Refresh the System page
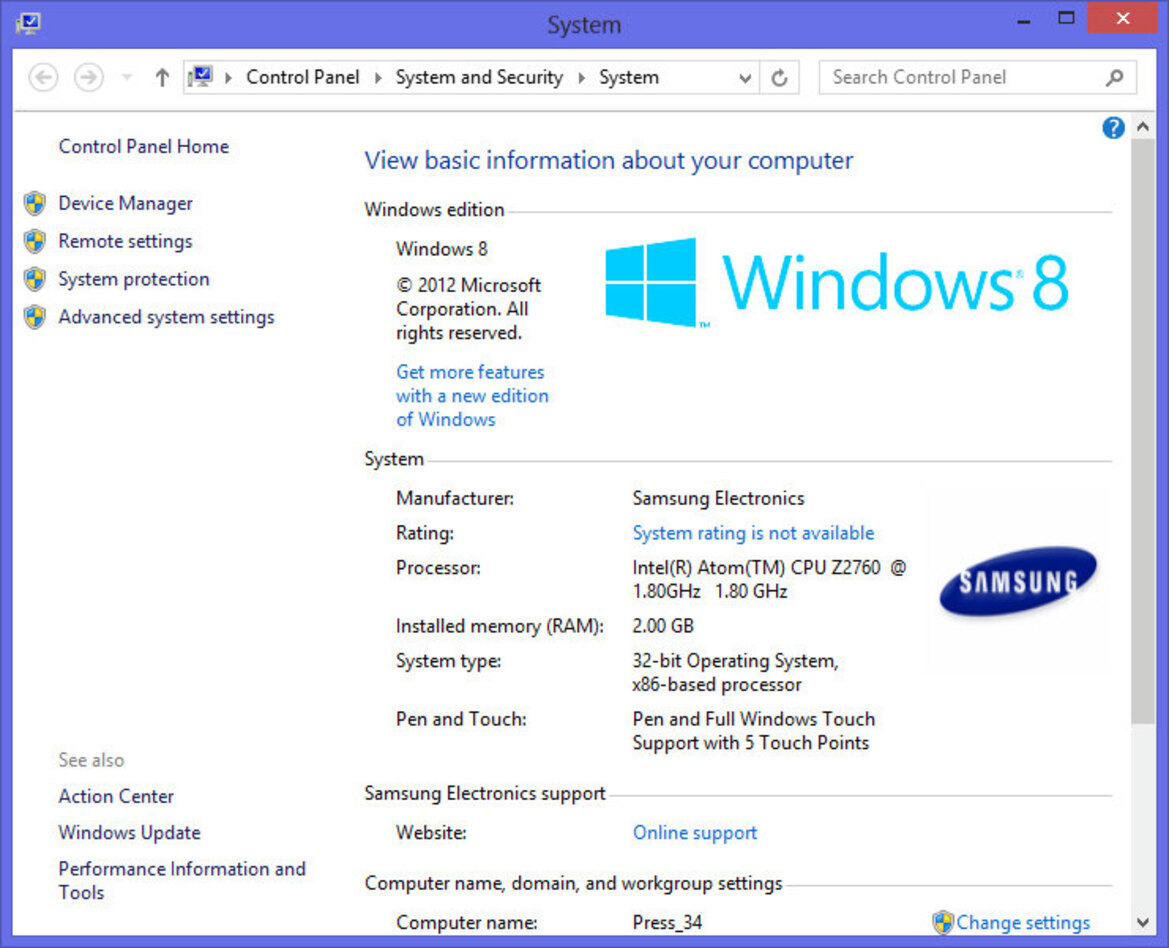1169x948 pixels. (779, 78)
